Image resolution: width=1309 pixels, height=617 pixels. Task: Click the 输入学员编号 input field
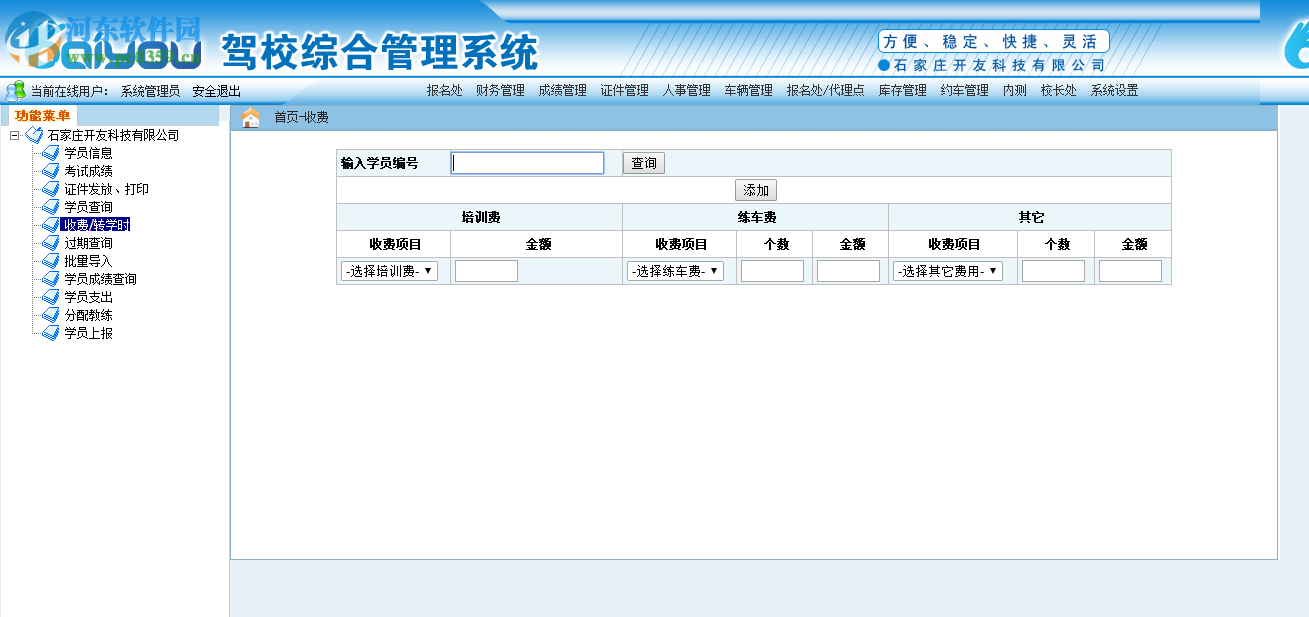(527, 162)
